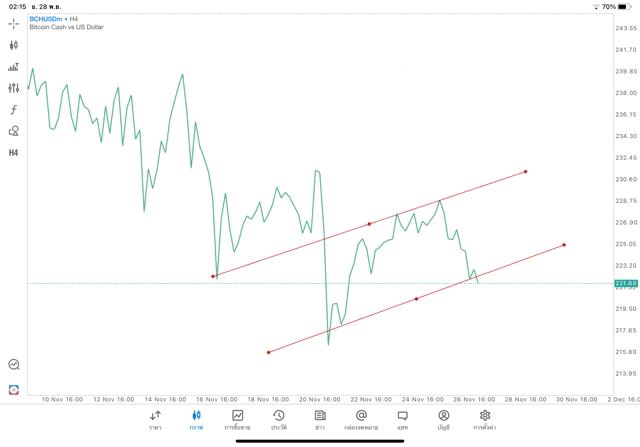Select the กราฟ chart tab
This screenshot has width=640, height=447.
pyautogui.click(x=196, y=419)
